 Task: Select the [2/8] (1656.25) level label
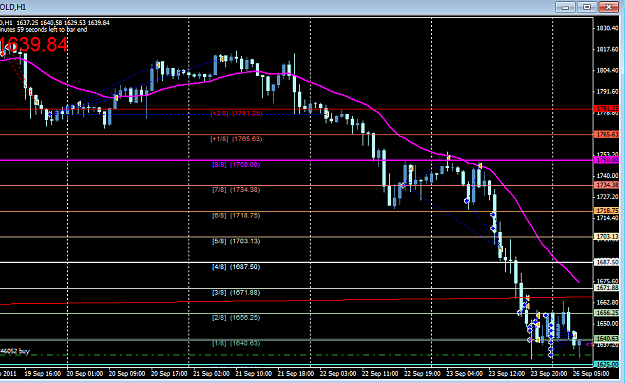click(x=236, y=318)
